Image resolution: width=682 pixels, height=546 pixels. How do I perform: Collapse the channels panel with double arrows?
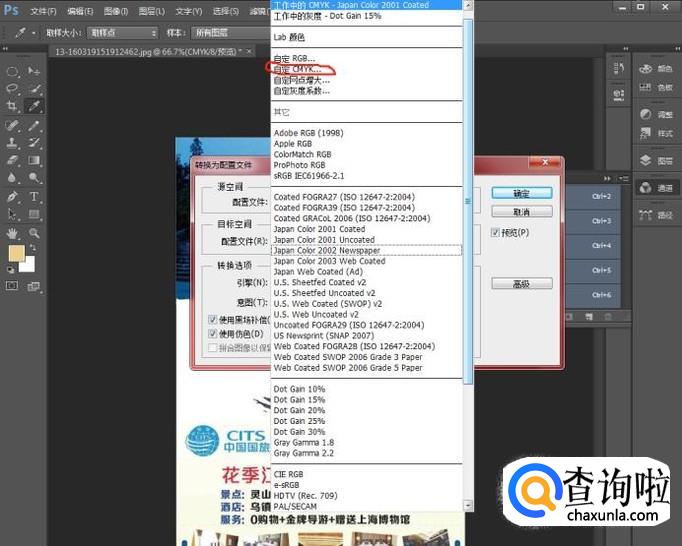pos(607,178)
